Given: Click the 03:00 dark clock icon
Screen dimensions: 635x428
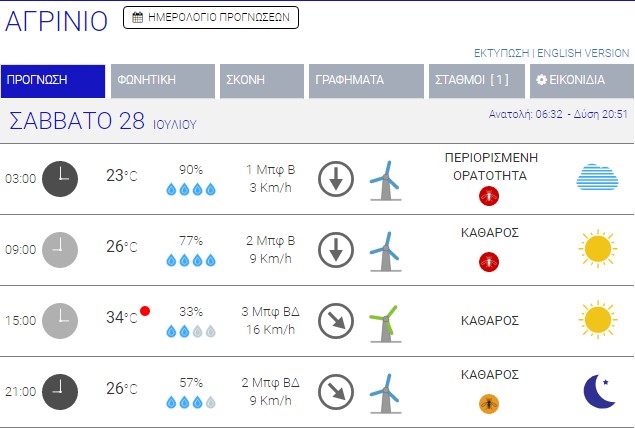Looking at the screenshot, I should tap(60, 178).
